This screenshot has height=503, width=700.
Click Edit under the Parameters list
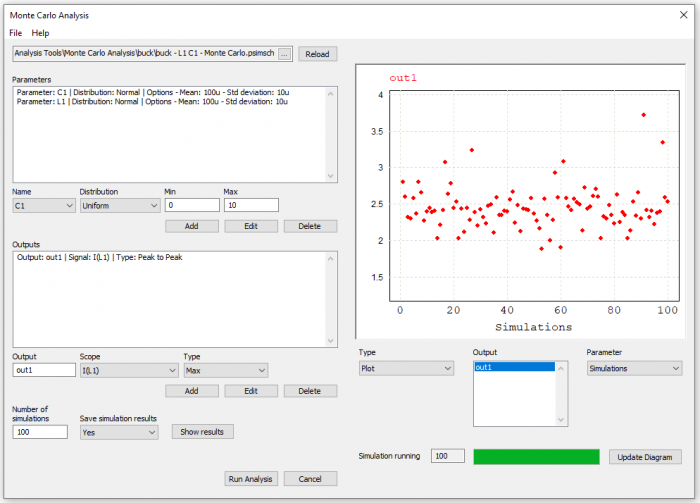[251, 226]
